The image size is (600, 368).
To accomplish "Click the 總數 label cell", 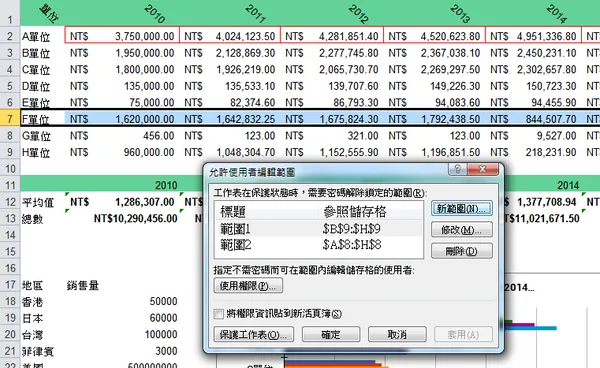I will point(42,219).
